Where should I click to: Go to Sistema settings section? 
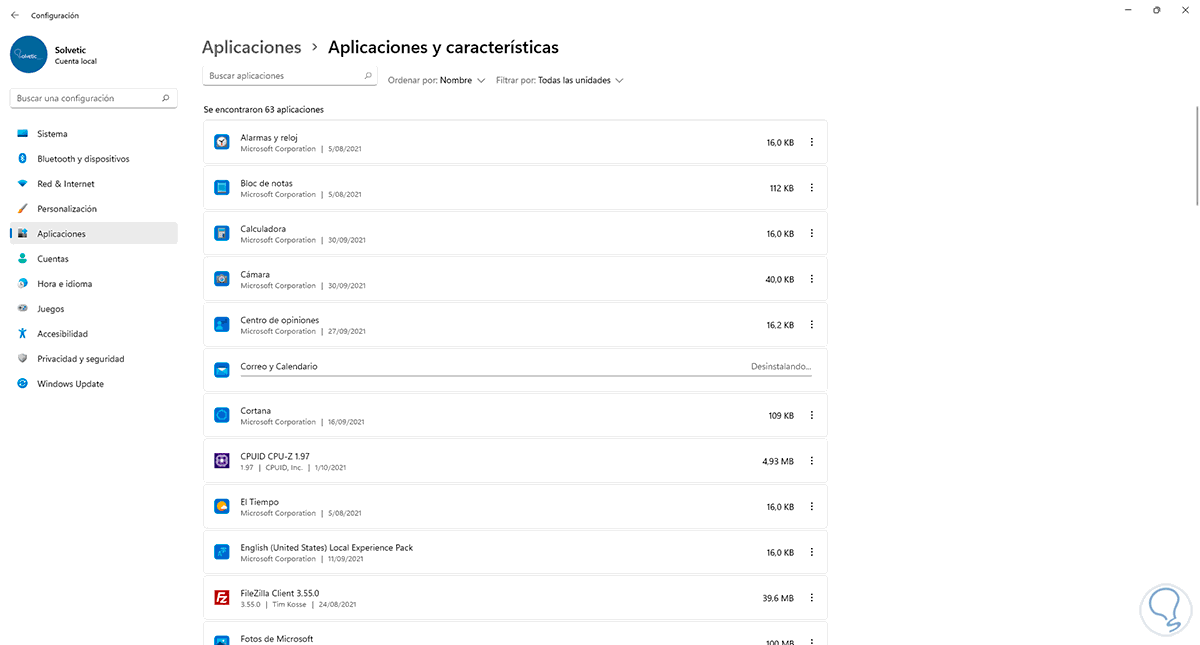(x=52, y=134)
